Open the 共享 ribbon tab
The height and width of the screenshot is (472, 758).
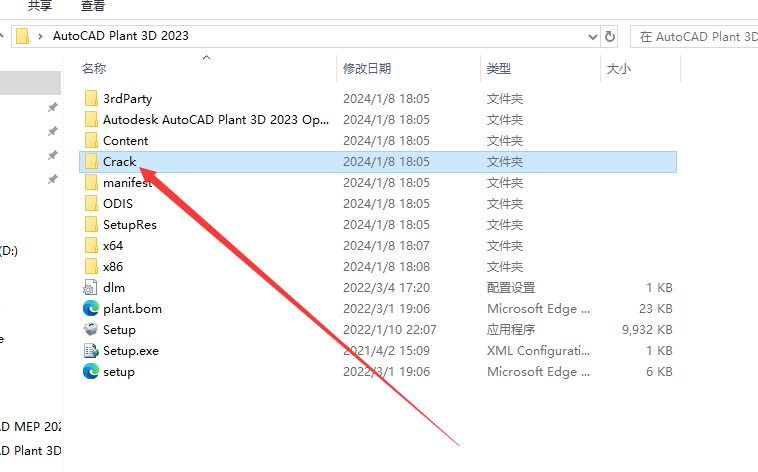pos(40,6)
